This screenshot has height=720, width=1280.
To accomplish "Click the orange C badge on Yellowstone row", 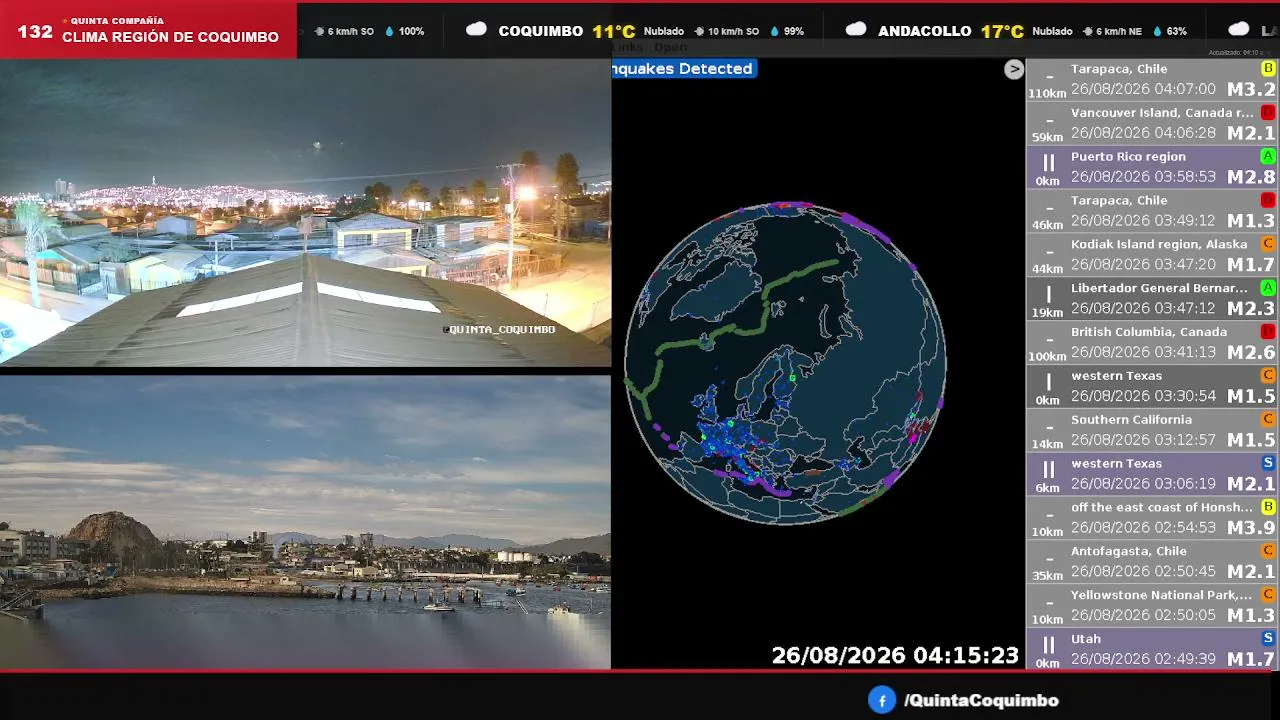I will click(1268, 594).
